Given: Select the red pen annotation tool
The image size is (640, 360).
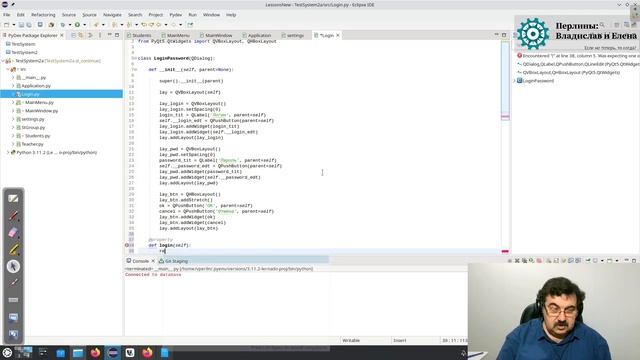Looking at the screenshot, I should pos(13,216).
